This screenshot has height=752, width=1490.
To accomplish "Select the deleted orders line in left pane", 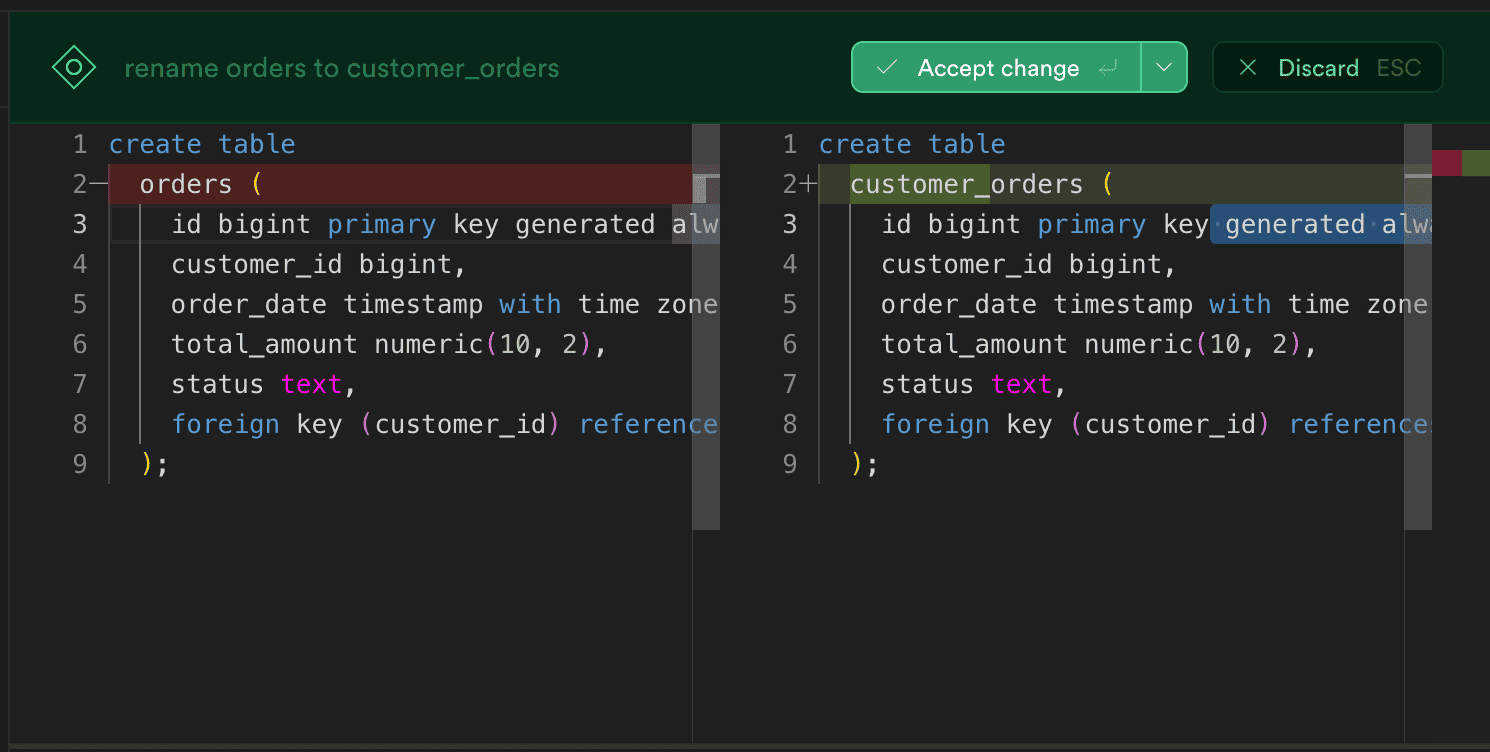I will [185, 183].
